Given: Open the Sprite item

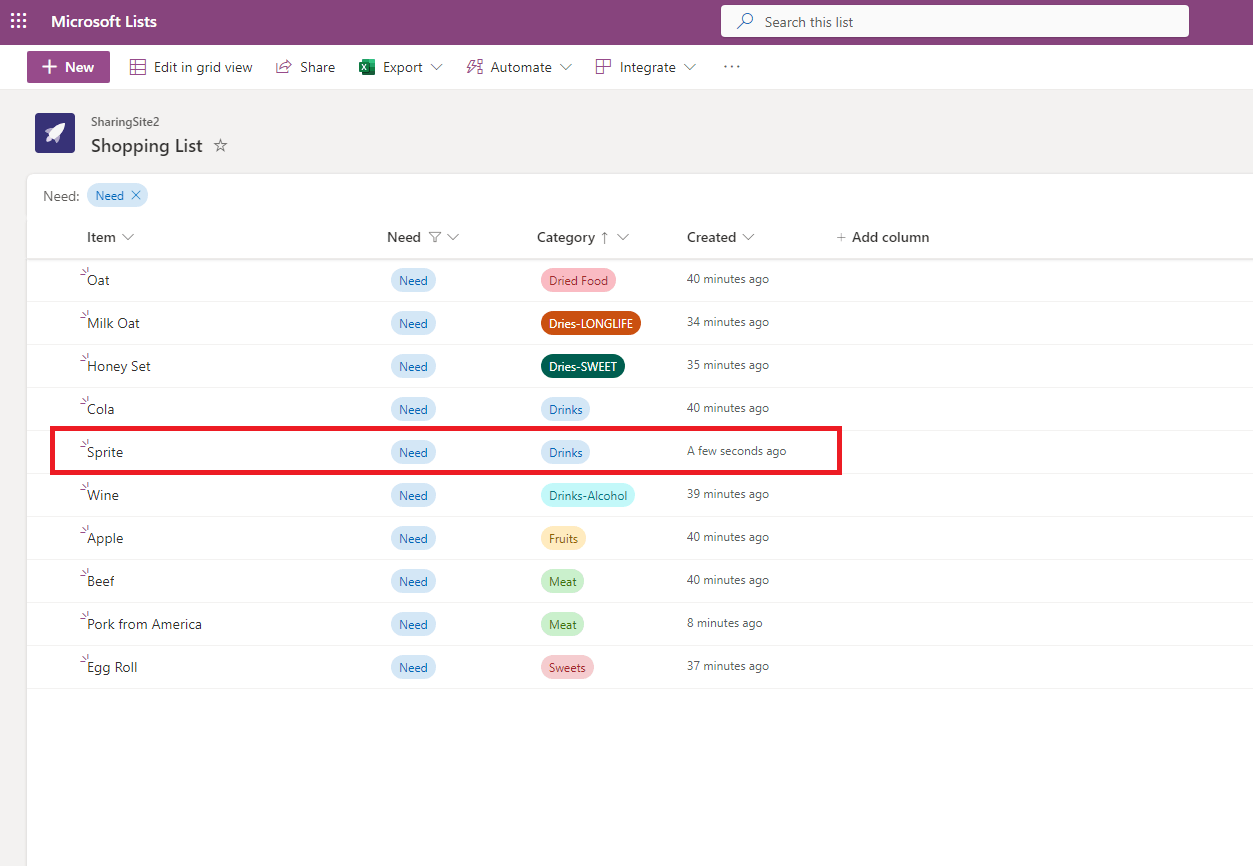Looking at the screenshot, I should point(105,452).
